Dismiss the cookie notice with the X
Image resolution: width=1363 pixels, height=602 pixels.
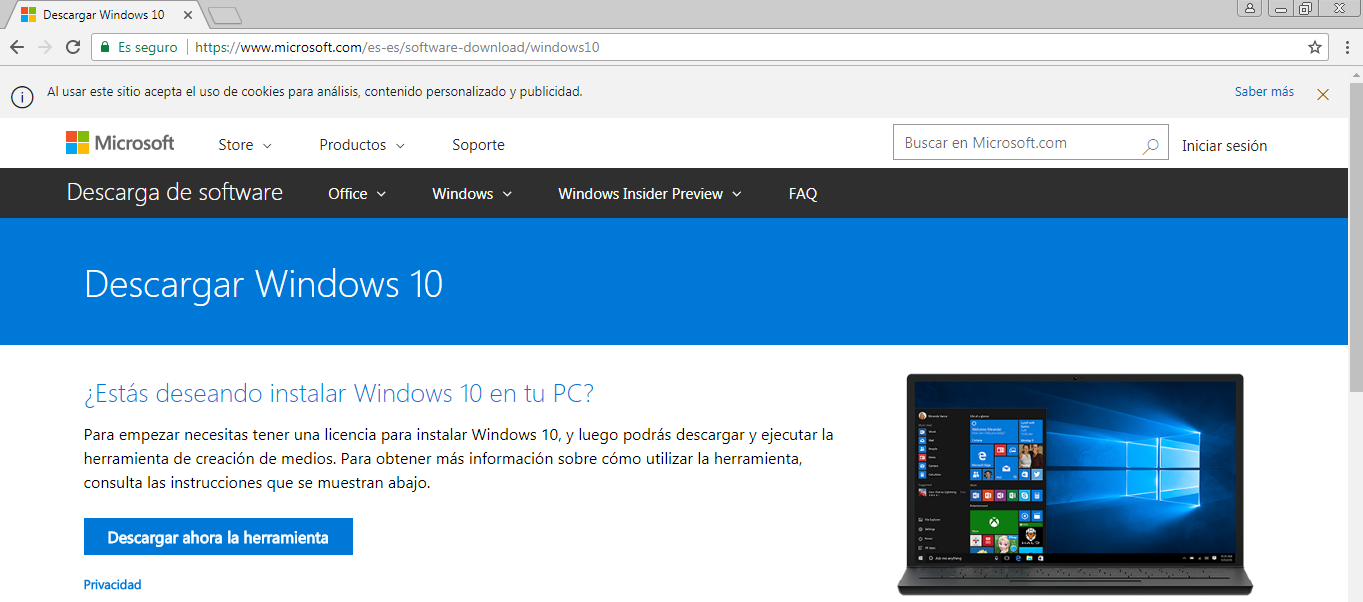coord(1322,94)
